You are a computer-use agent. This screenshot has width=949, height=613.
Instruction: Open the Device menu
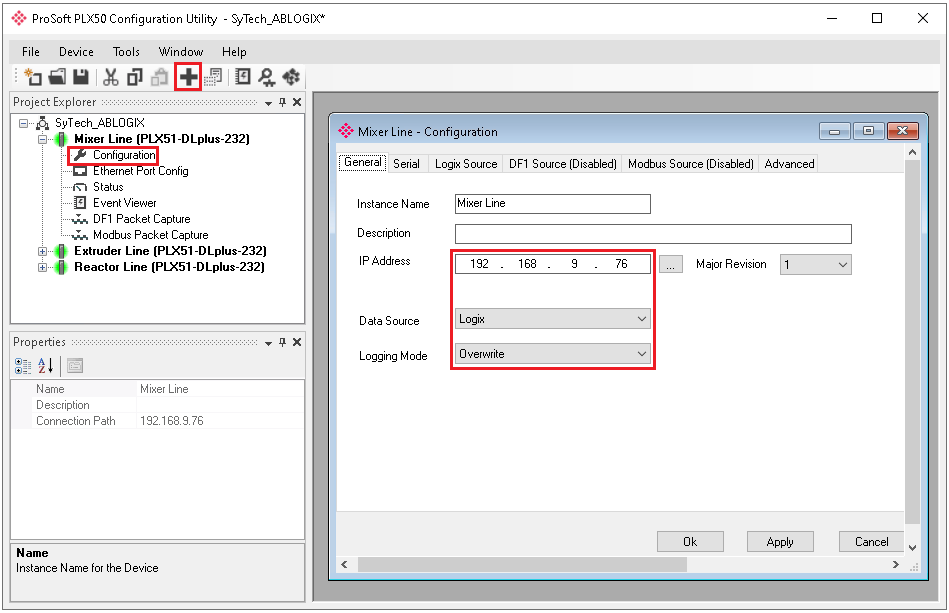[76, 52]
